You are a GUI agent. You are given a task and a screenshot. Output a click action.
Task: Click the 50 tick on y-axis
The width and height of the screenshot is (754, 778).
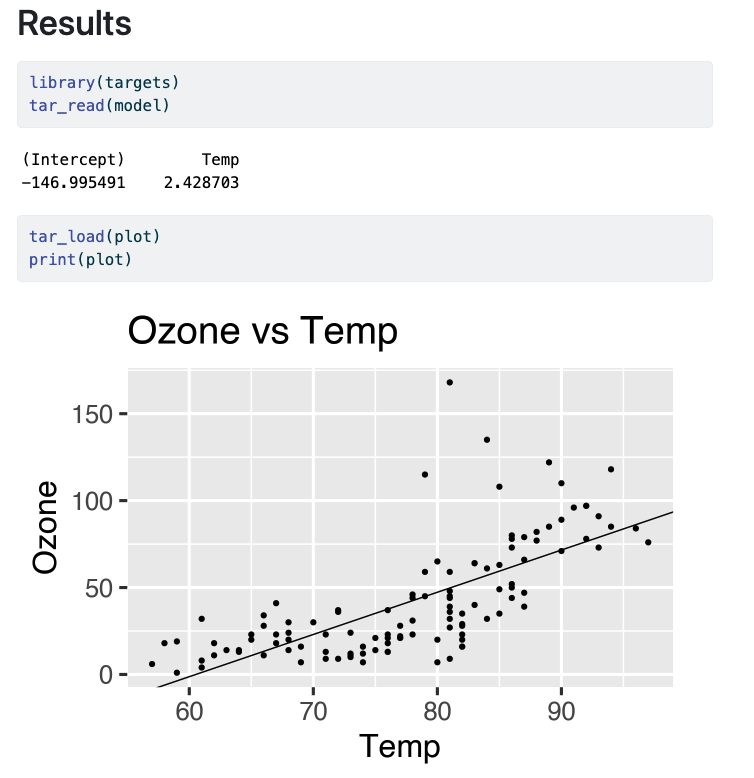[x=97, y=588]
